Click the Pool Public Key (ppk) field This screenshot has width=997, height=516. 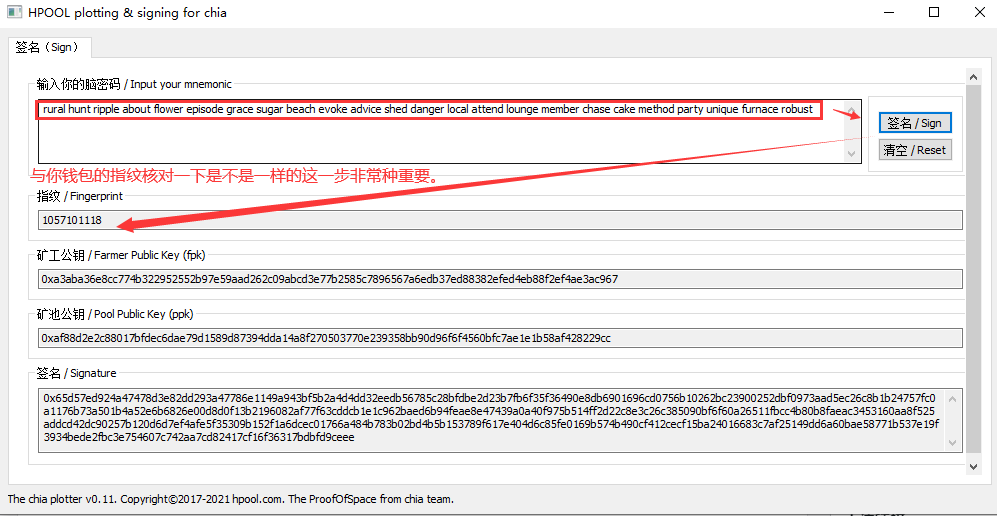pos(500,338)
